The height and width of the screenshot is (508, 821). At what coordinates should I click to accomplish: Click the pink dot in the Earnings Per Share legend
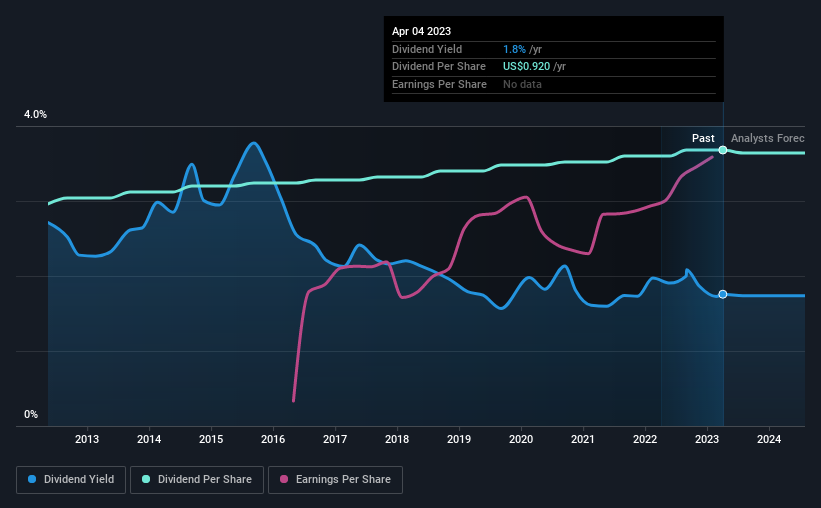tap(287, 480)
